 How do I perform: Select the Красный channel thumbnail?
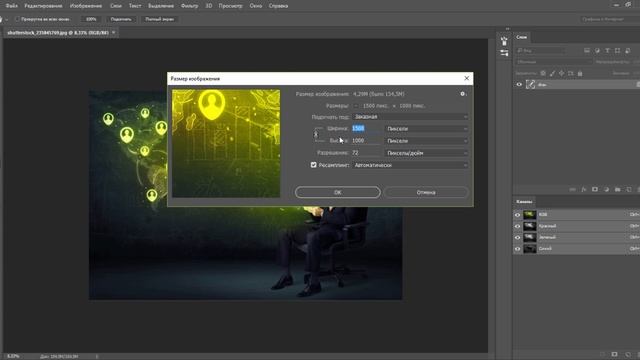(x=530, y=226)
